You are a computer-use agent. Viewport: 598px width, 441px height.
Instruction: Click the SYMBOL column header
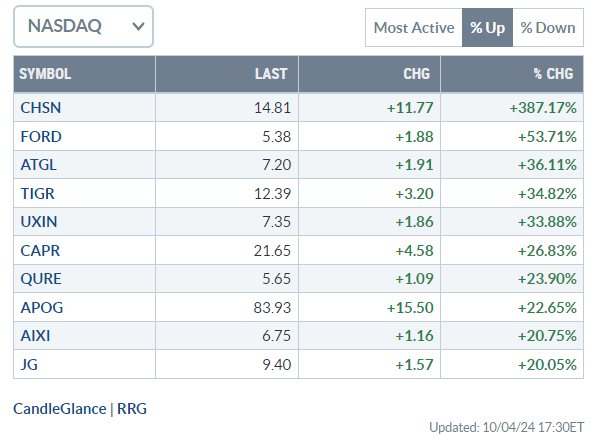[x=84, y=74]
